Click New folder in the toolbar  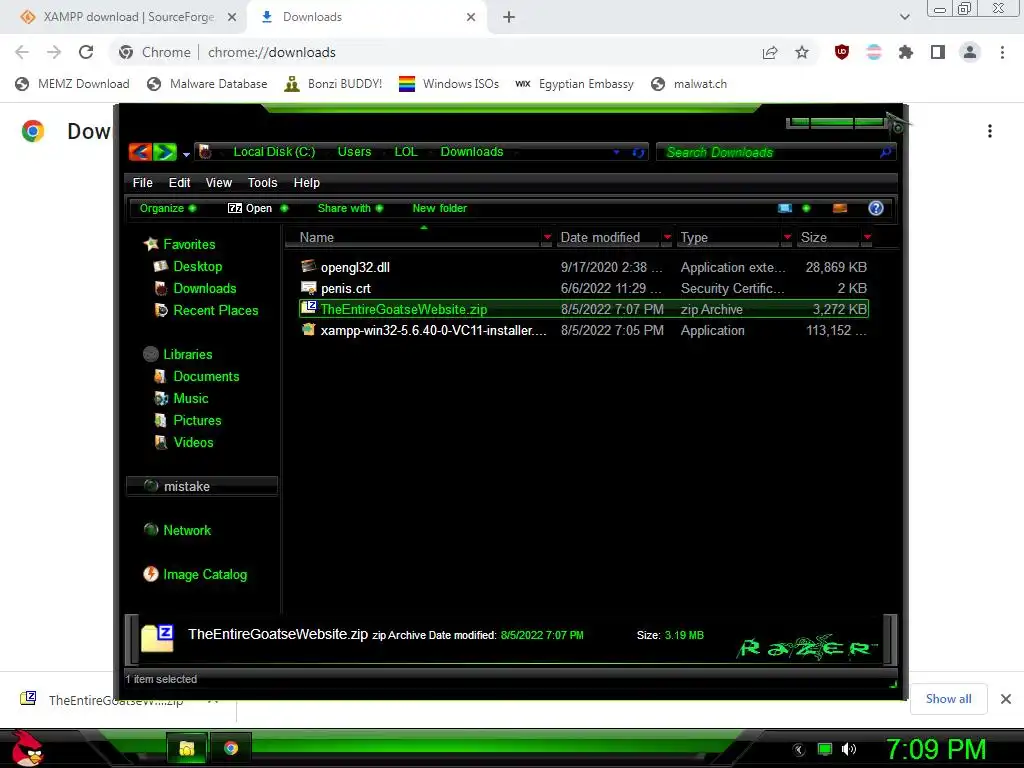pos(440,208)
